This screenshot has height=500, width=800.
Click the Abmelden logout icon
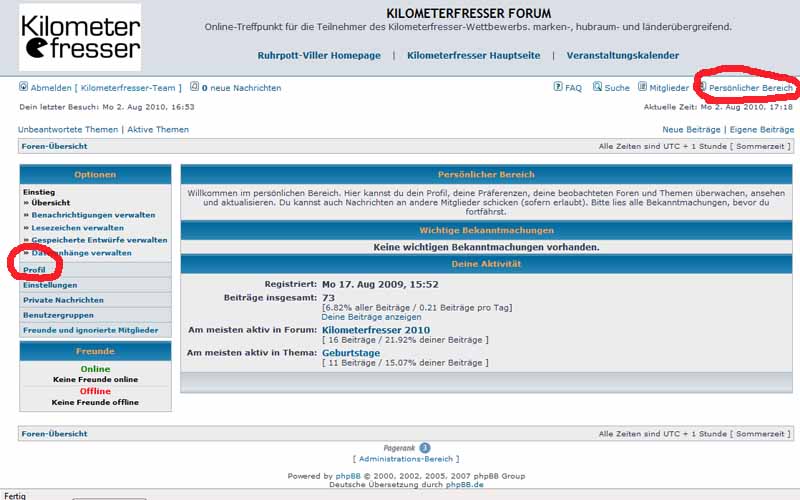(23, 87)
